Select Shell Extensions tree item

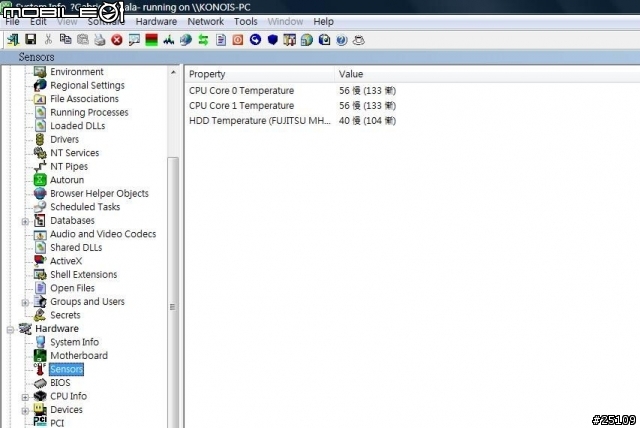[x=84, y=274]
